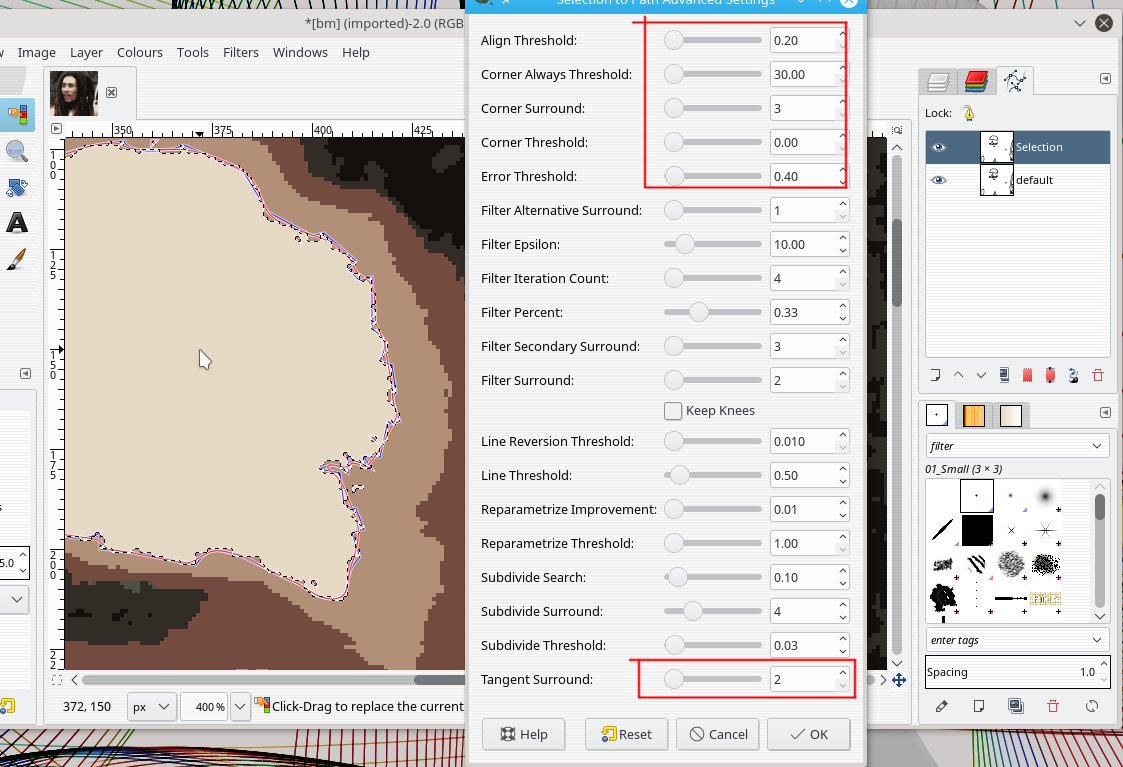Hide the Selection path via its eye icon
Image resolution: width=1123 pixels, height=767 pixels.
click(939, 147)
